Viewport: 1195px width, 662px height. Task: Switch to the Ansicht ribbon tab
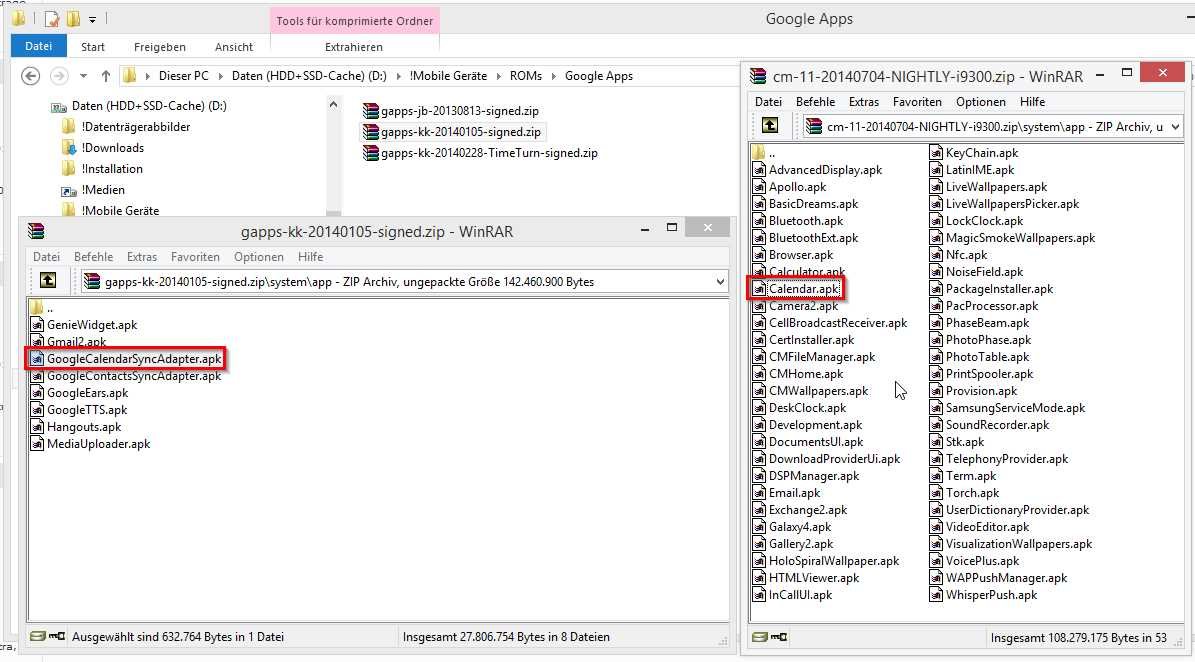tap(233, 46)
